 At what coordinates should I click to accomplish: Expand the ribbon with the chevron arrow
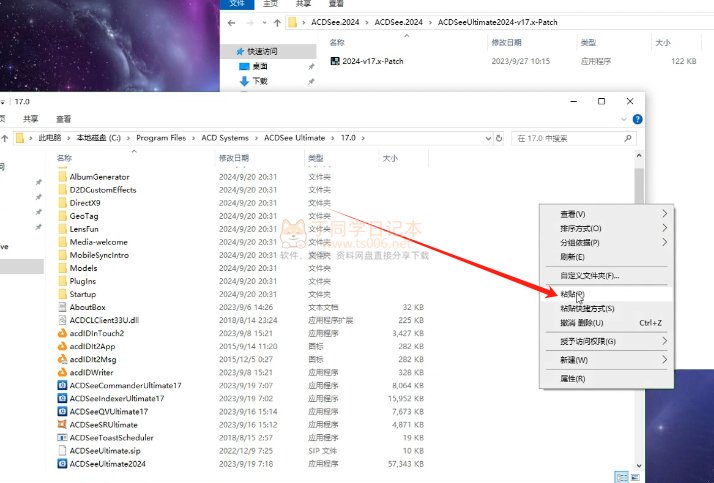click(624, 119)
